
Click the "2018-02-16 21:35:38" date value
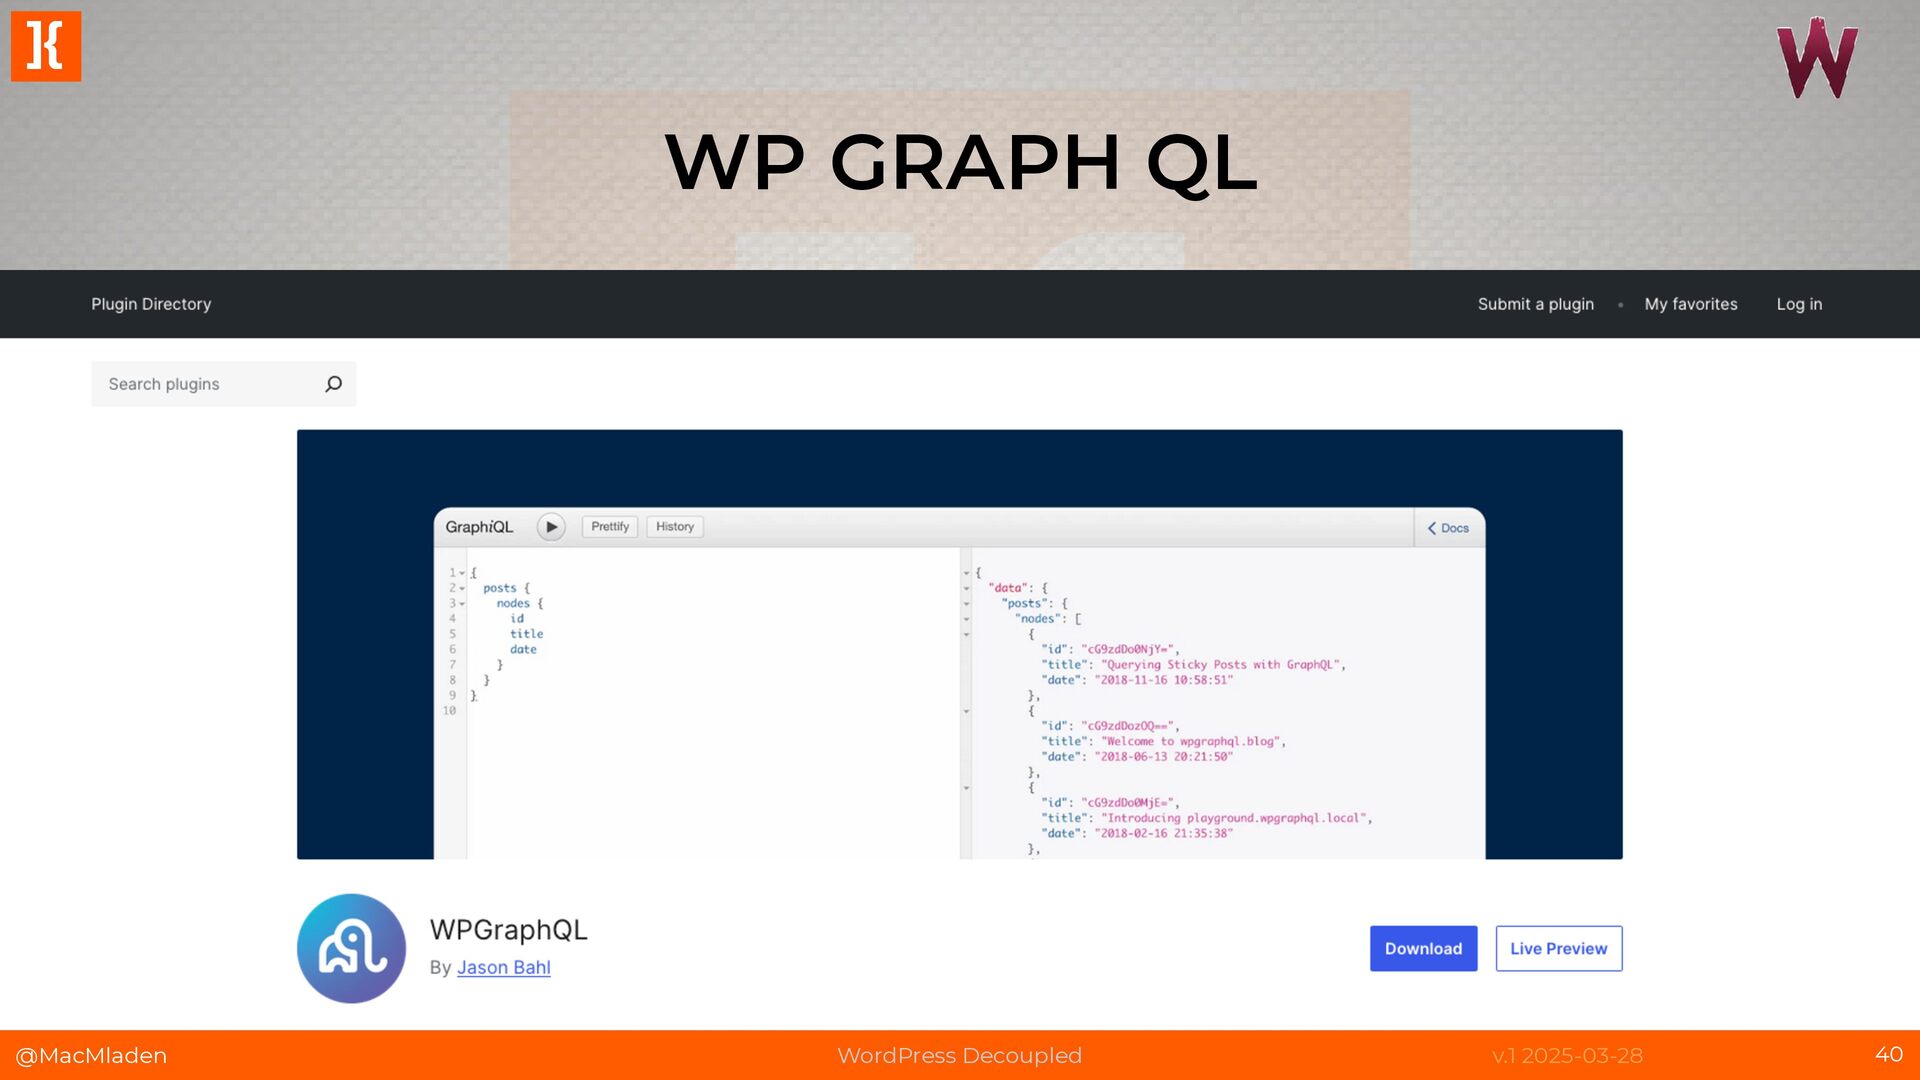click(1164, 833)
